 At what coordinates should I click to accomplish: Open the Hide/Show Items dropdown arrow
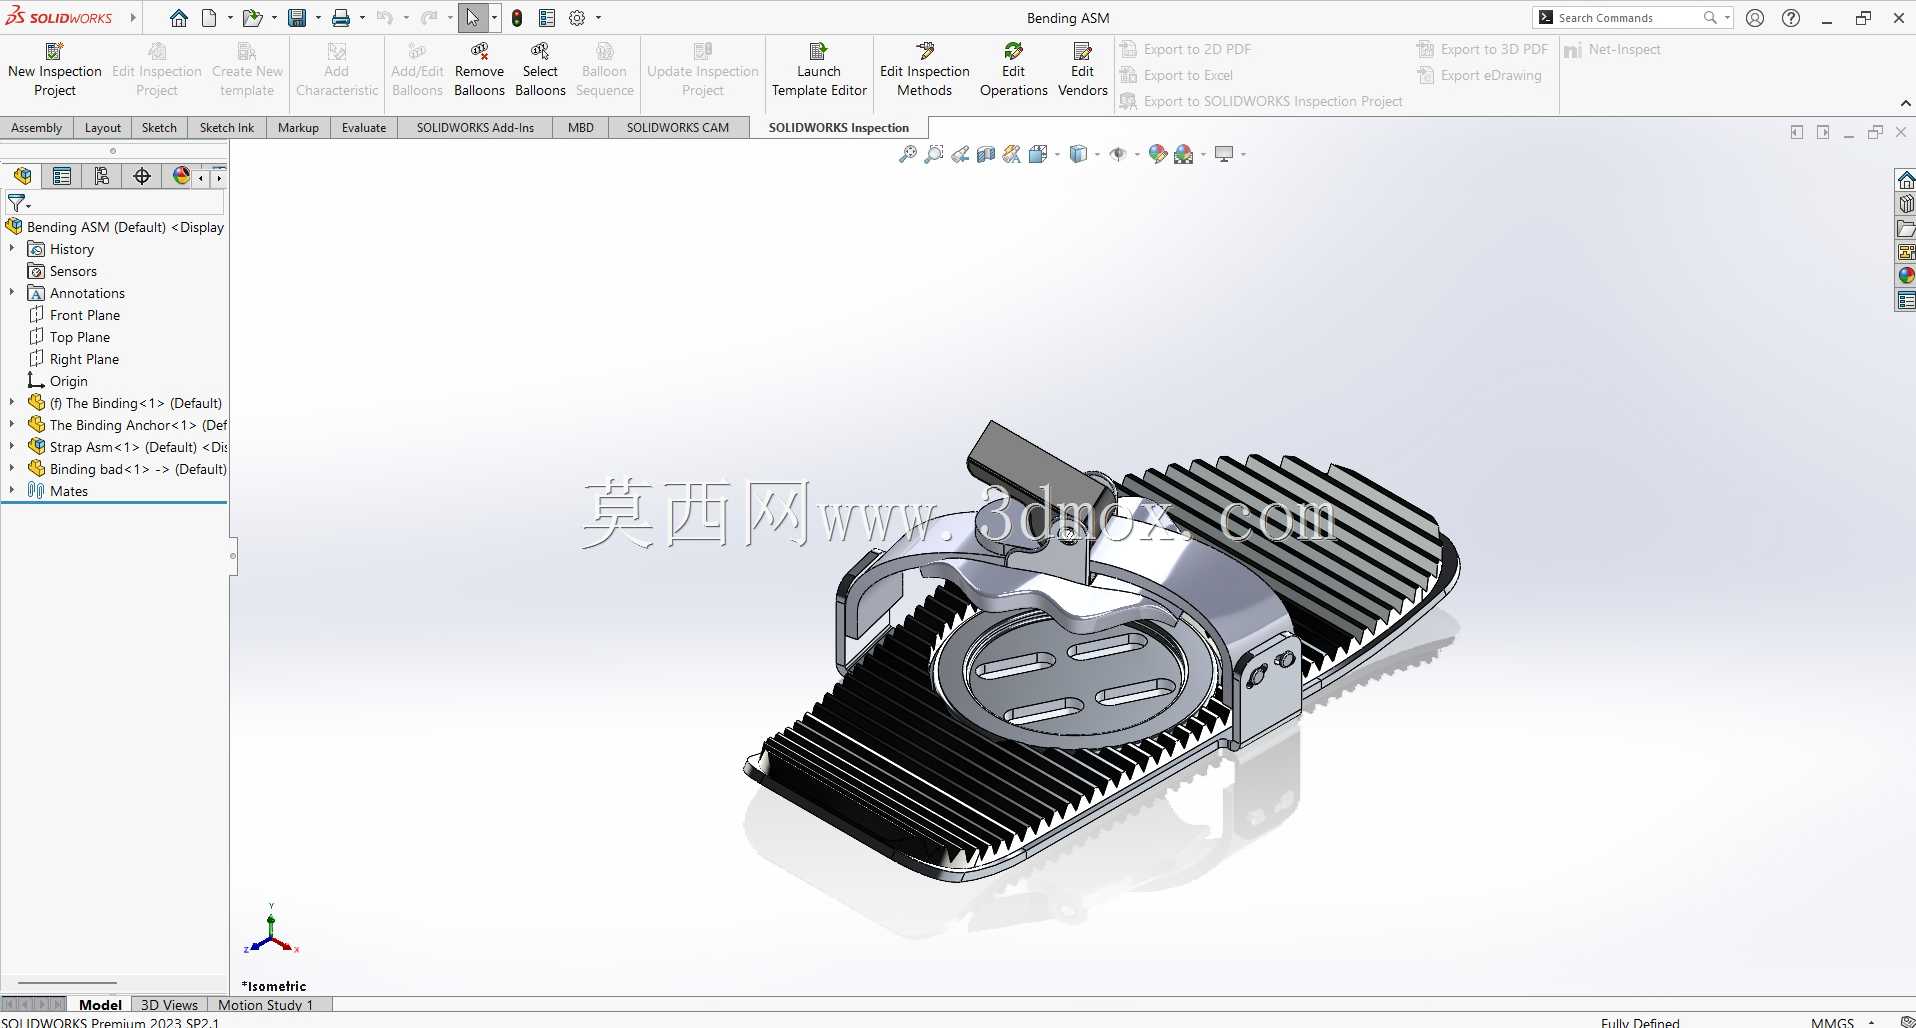point(1137,155)
